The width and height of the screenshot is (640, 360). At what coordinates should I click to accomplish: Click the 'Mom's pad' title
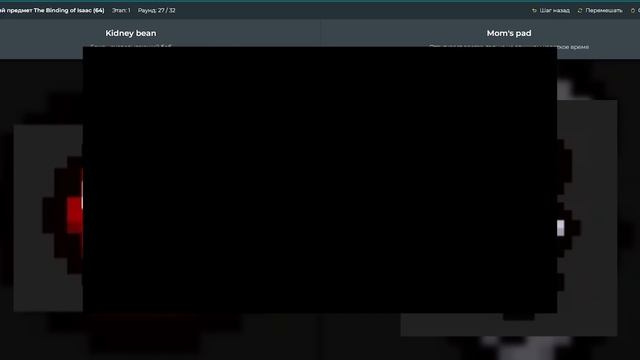click(509, 33)
